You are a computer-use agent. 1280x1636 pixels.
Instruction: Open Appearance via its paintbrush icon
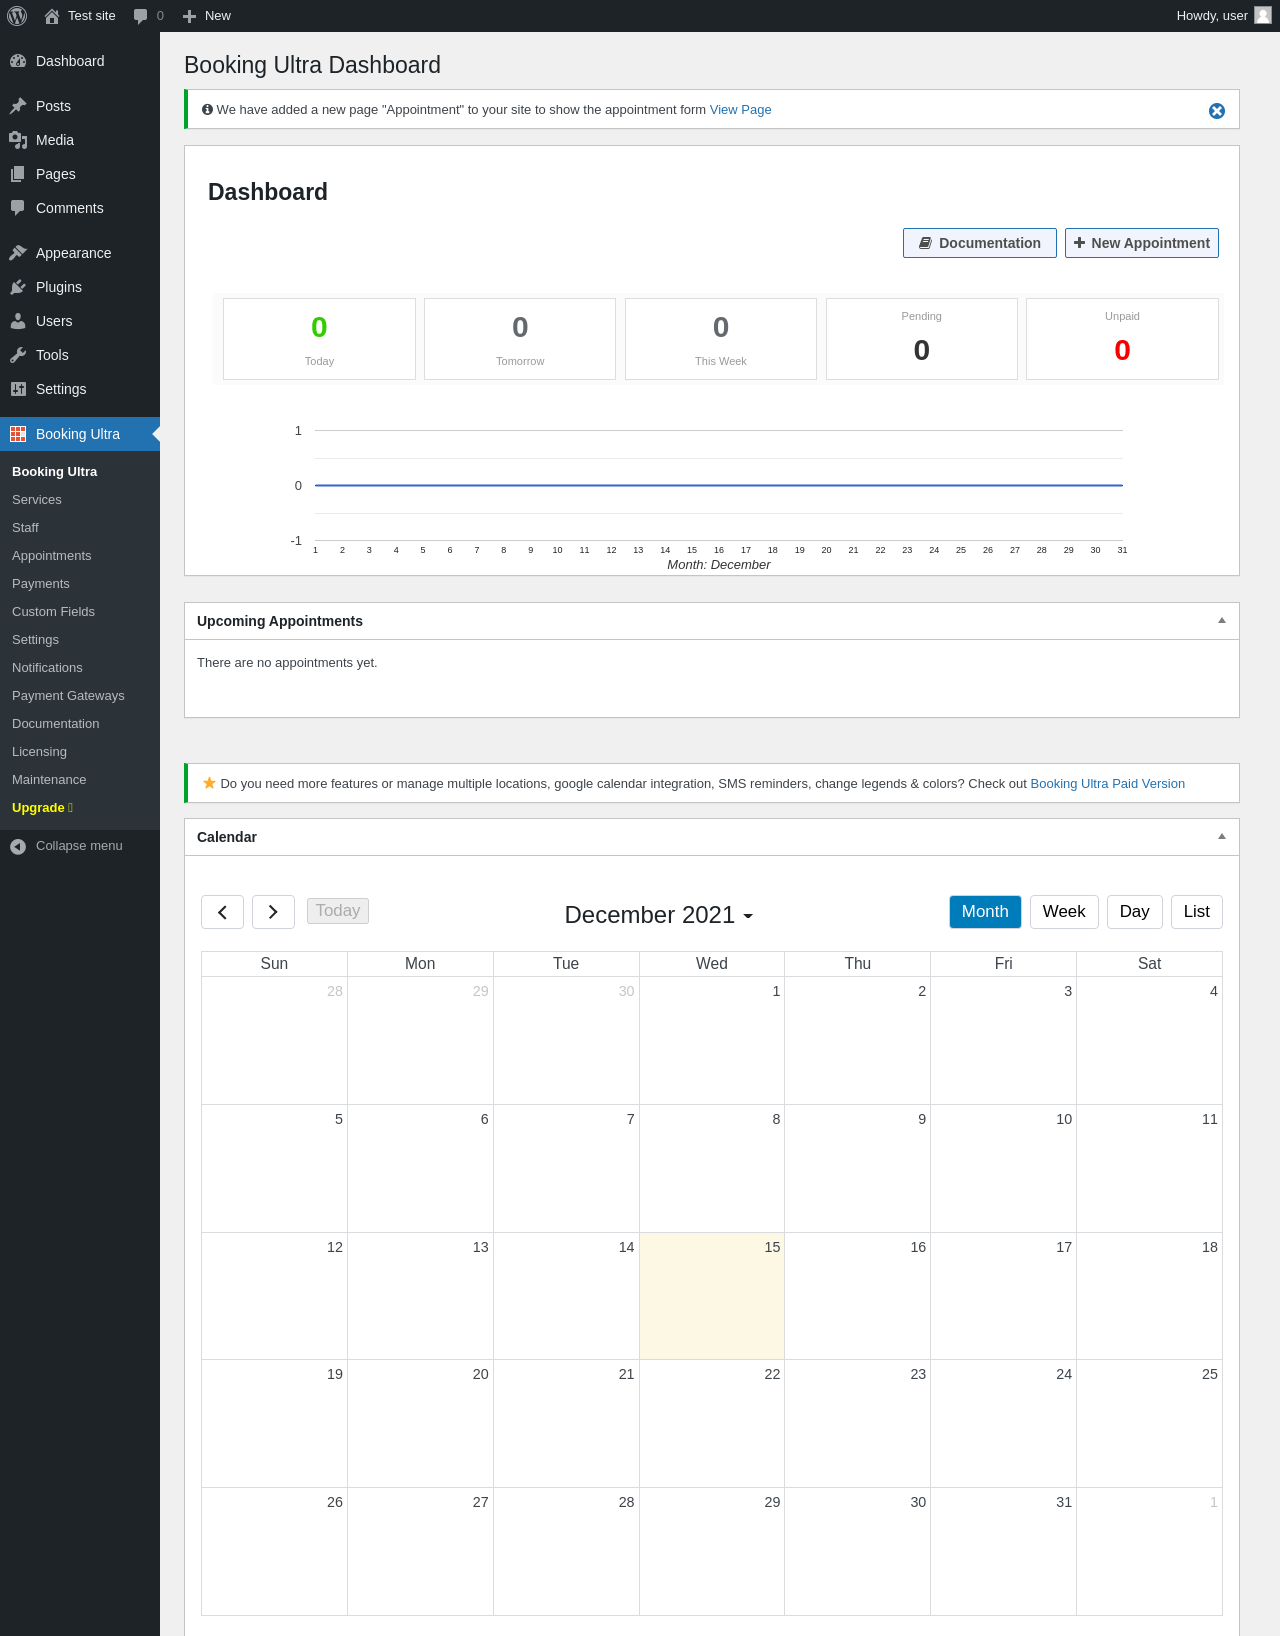pos(18,253)
